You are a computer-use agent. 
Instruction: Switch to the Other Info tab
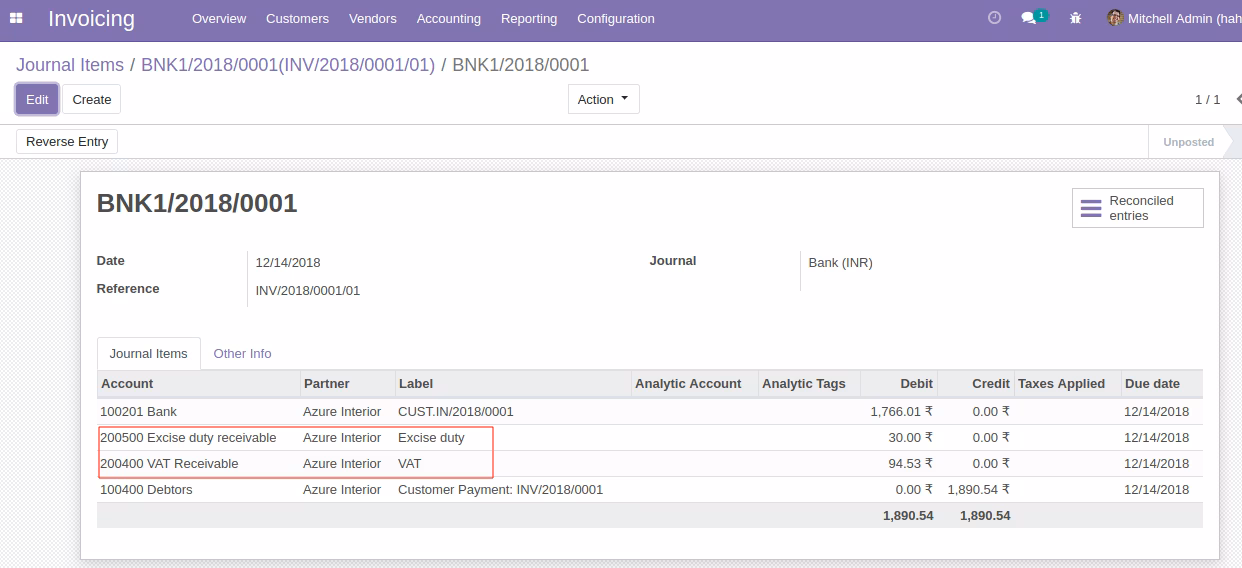click(242, 354)
